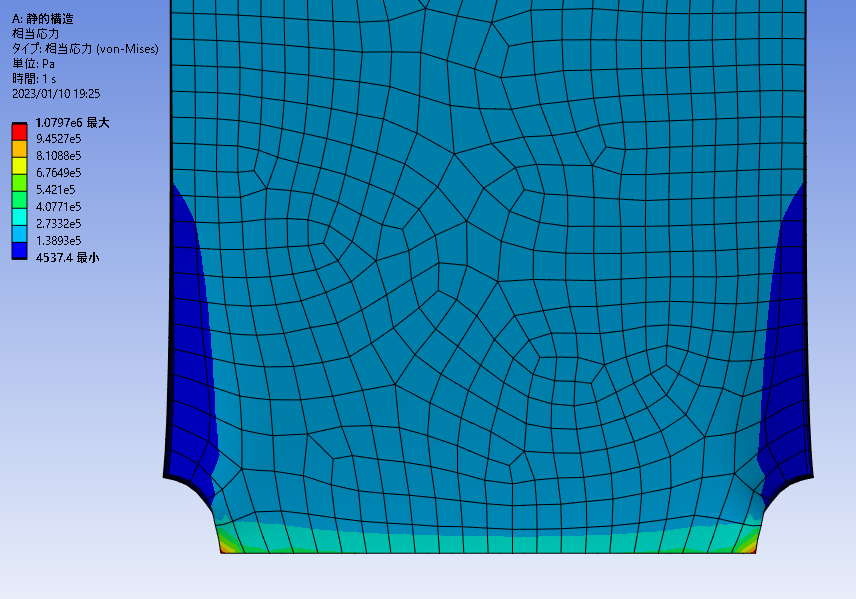Click the dark blue low-stress region on left edge
Screen dimensions: 856x599
click(190, 349)
